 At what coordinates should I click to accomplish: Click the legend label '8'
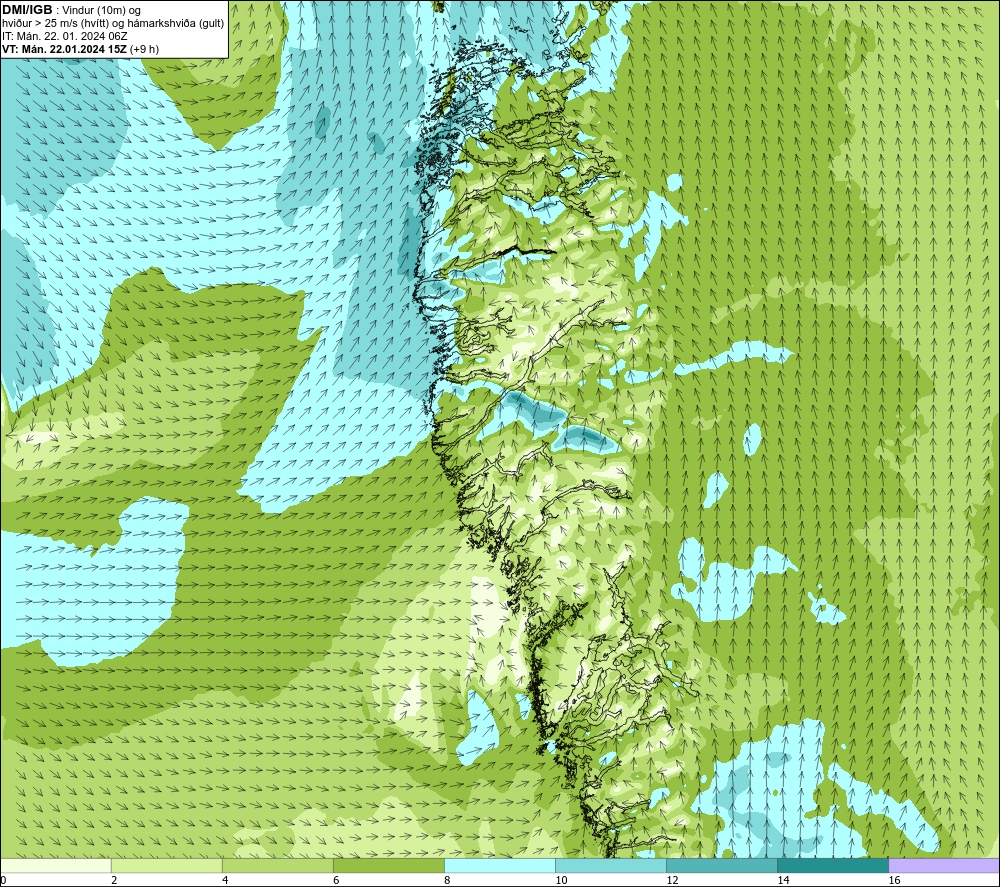tap(447, 881)
